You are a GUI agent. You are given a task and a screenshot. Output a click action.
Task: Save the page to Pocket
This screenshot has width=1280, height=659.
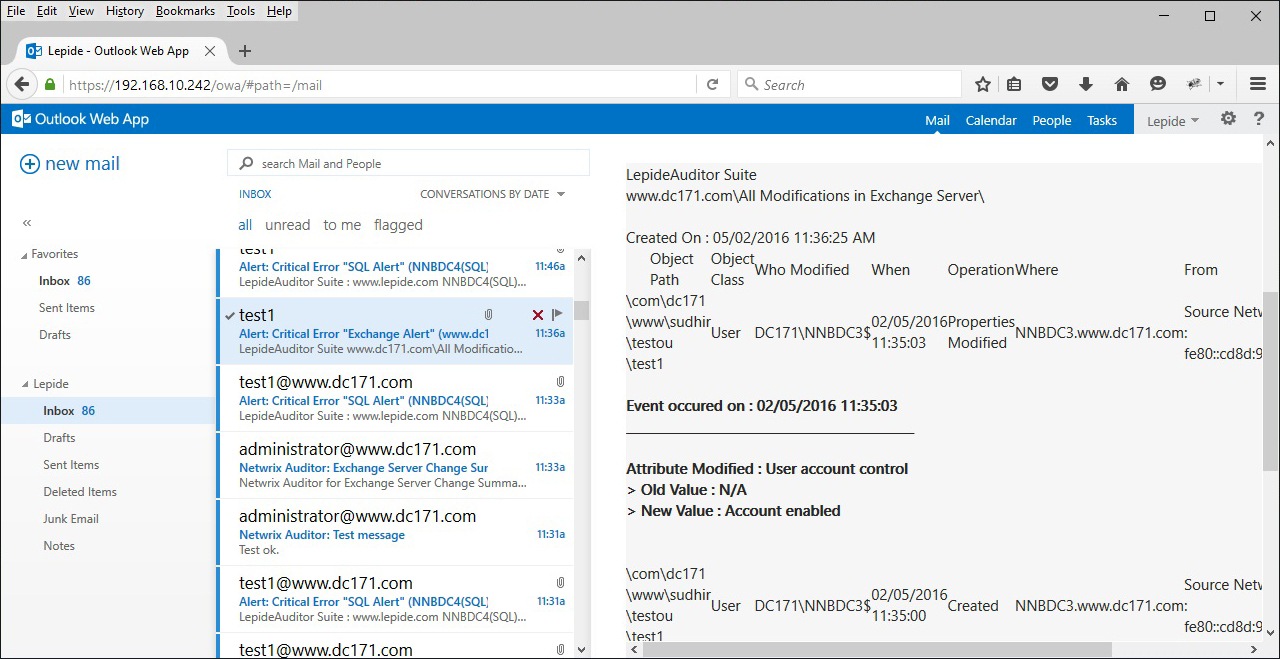1050,84
